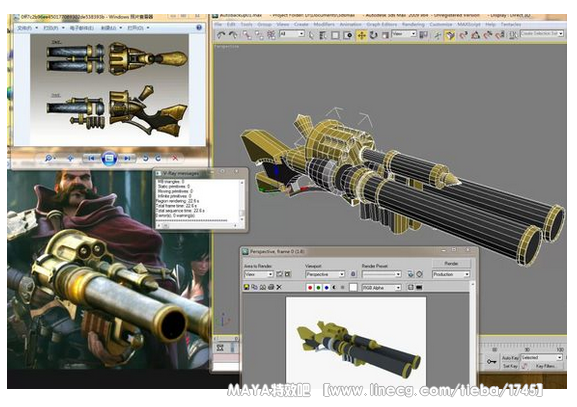Undo the last action in 3ds Max
This screenshot has height=407, width=577.
221,35
